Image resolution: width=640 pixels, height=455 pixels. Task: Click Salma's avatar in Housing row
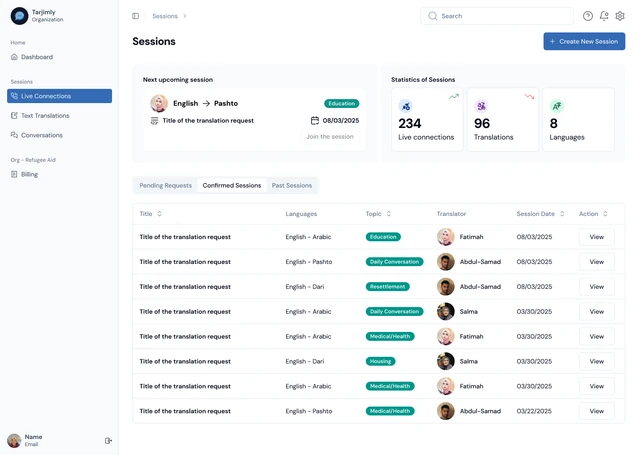(446, 362)
